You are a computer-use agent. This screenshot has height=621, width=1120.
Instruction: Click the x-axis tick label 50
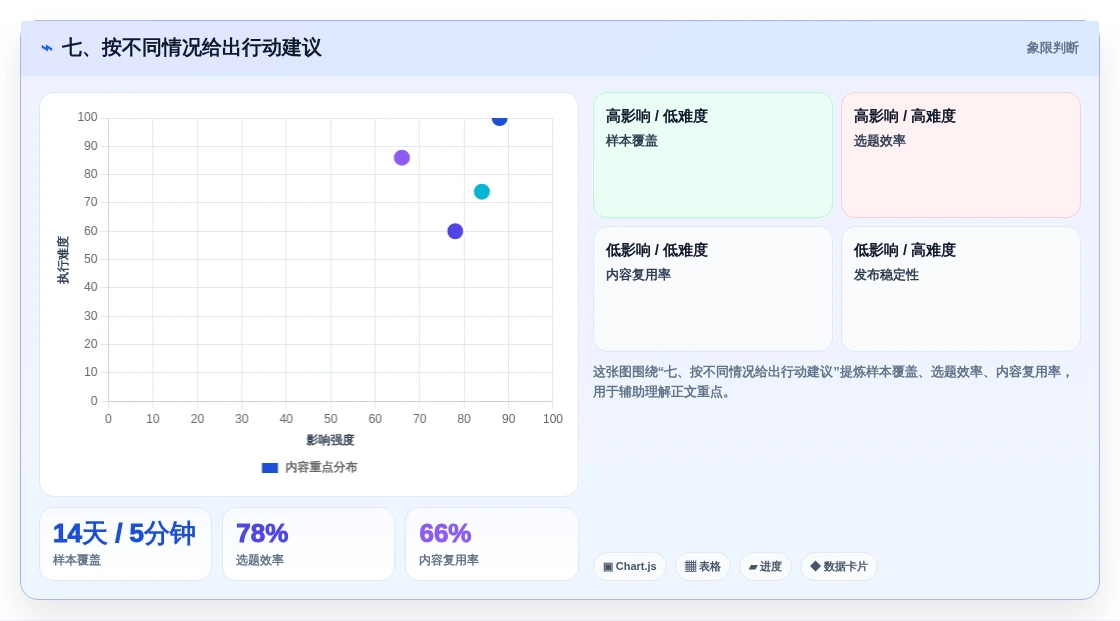[331, 419]
